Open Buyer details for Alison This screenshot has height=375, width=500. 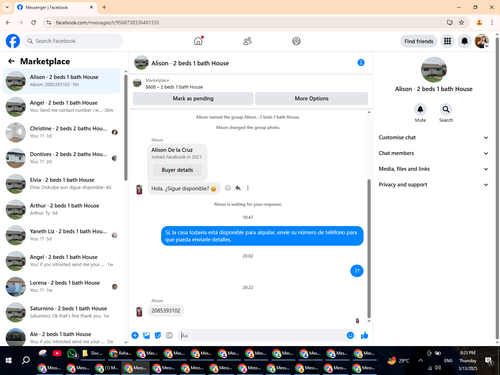click(177, 170)
